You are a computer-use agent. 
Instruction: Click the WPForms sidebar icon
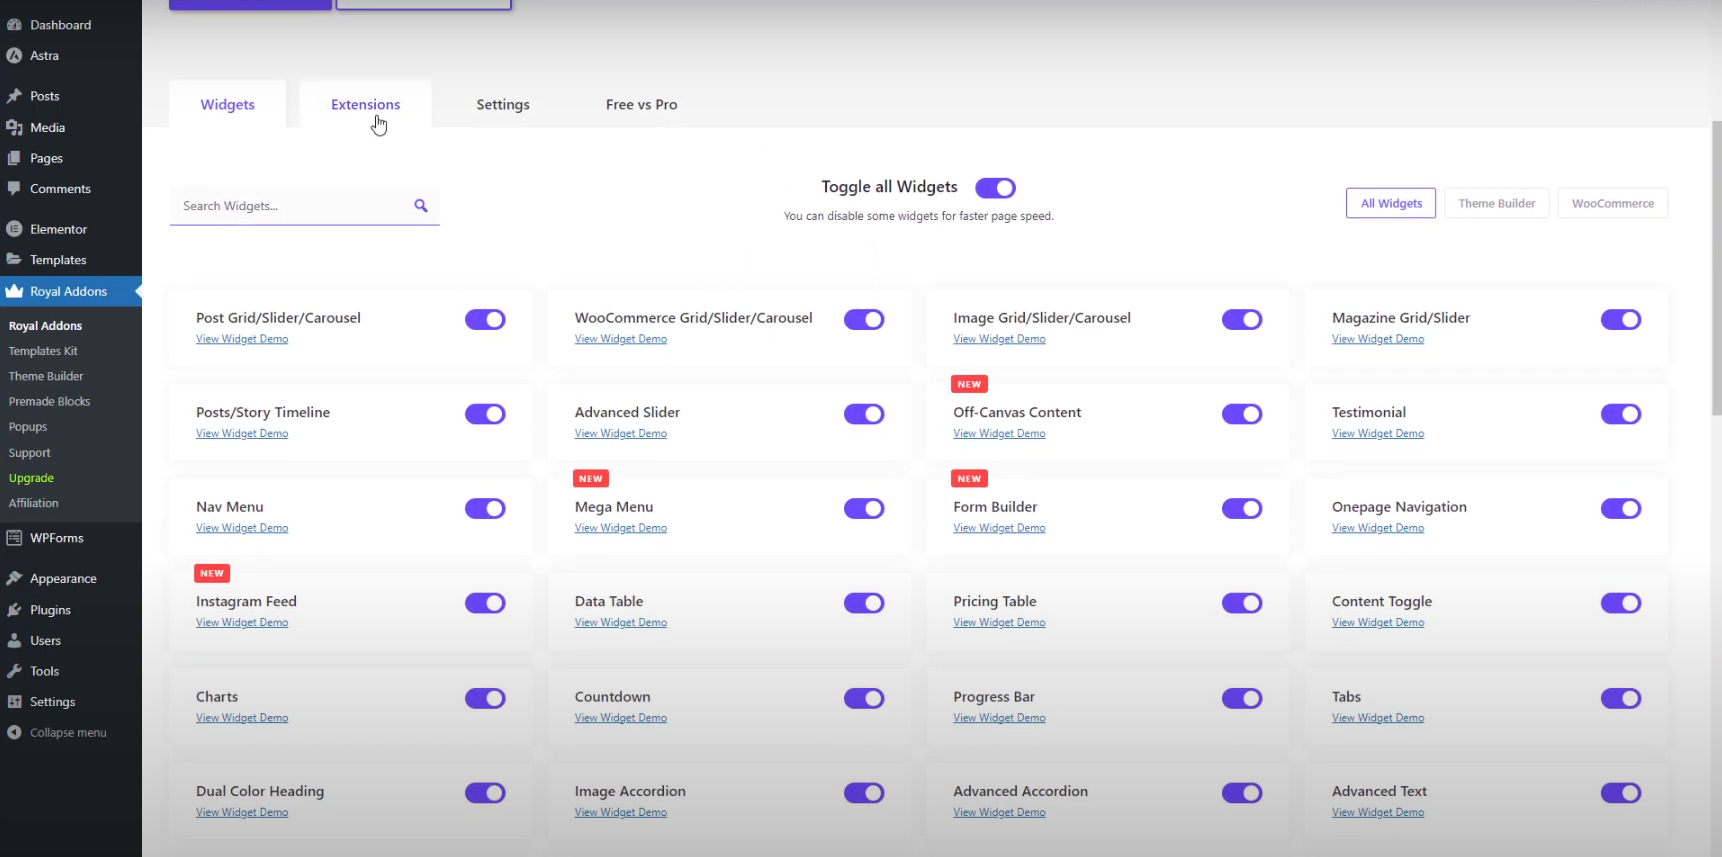(14, 538)
